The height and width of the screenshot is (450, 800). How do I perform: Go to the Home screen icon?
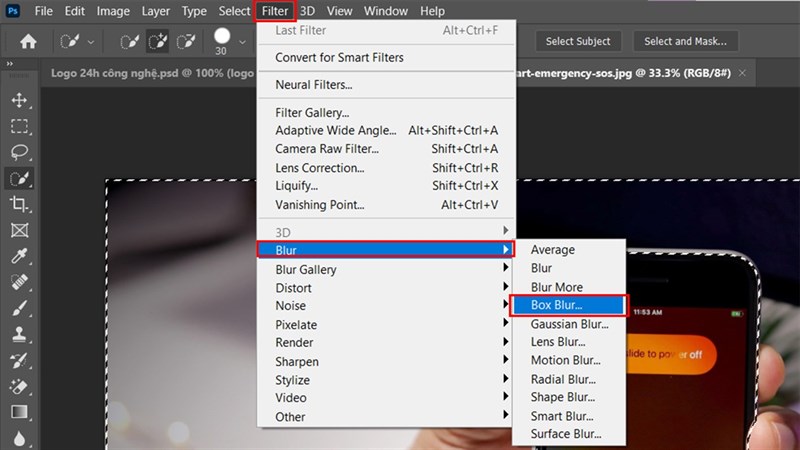tap(28, 41)
